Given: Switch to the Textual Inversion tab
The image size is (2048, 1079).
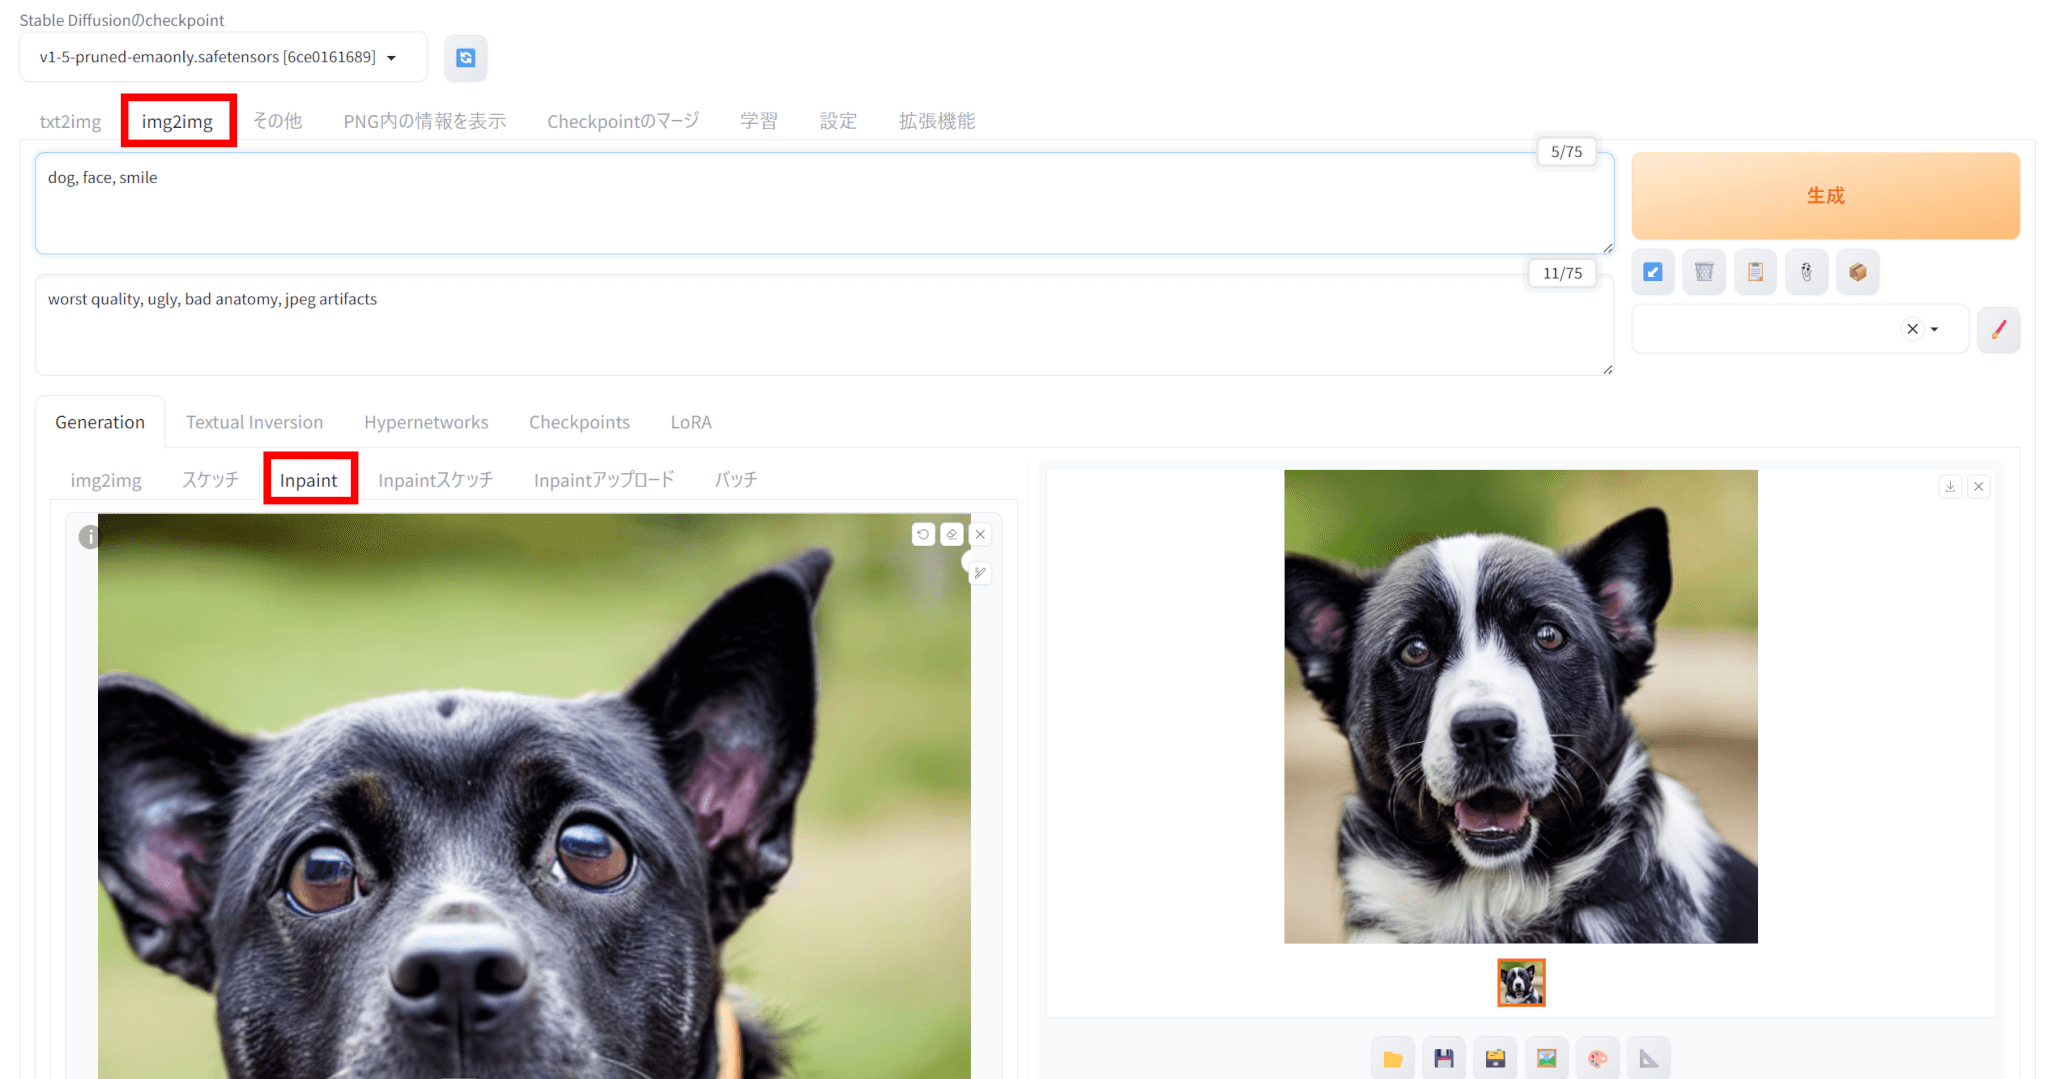Looking at the screenshot, I should coord(254,422).
